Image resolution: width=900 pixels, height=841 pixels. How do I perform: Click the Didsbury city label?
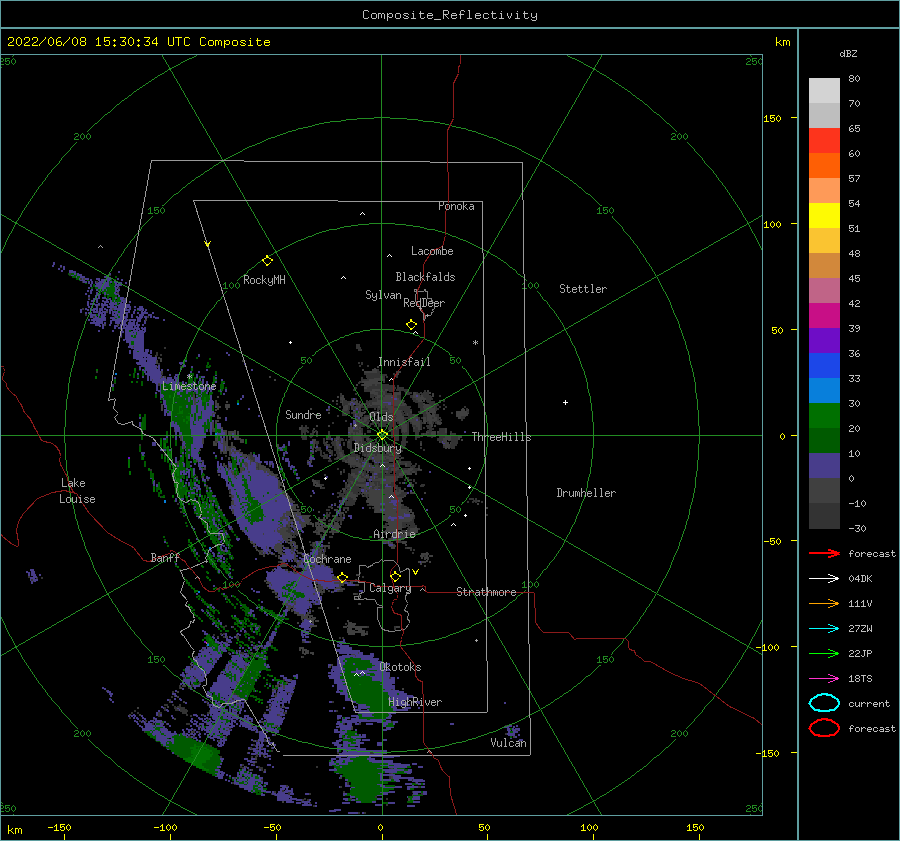point(378,448)
